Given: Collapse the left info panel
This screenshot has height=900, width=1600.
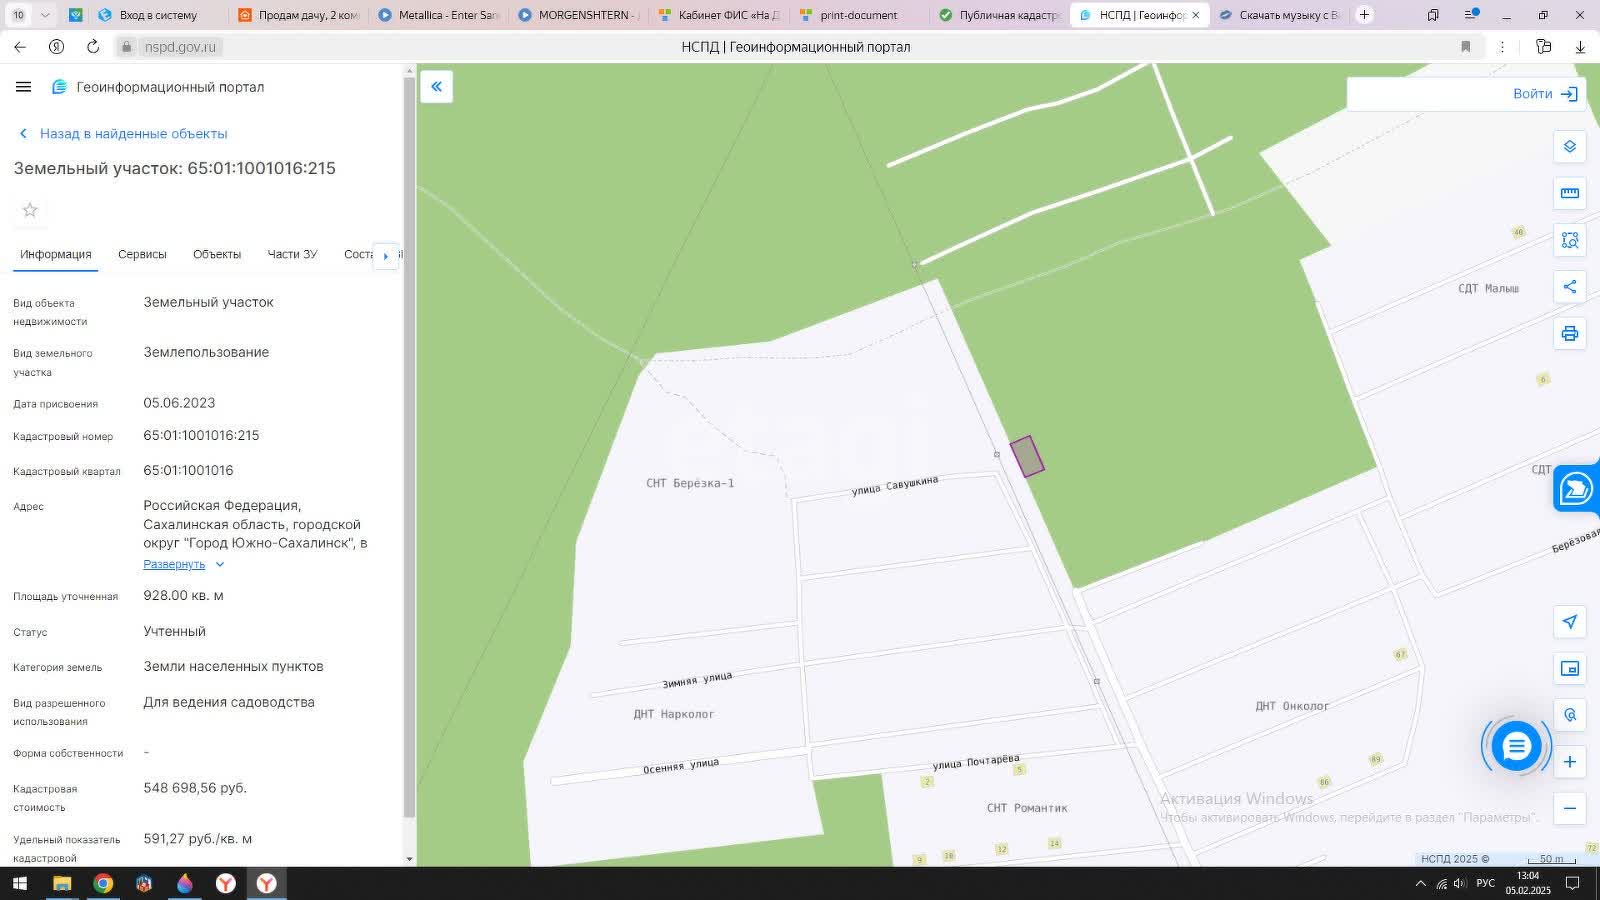Looking at the screenshot, I should pyautogui.click(x=436, y=87).
